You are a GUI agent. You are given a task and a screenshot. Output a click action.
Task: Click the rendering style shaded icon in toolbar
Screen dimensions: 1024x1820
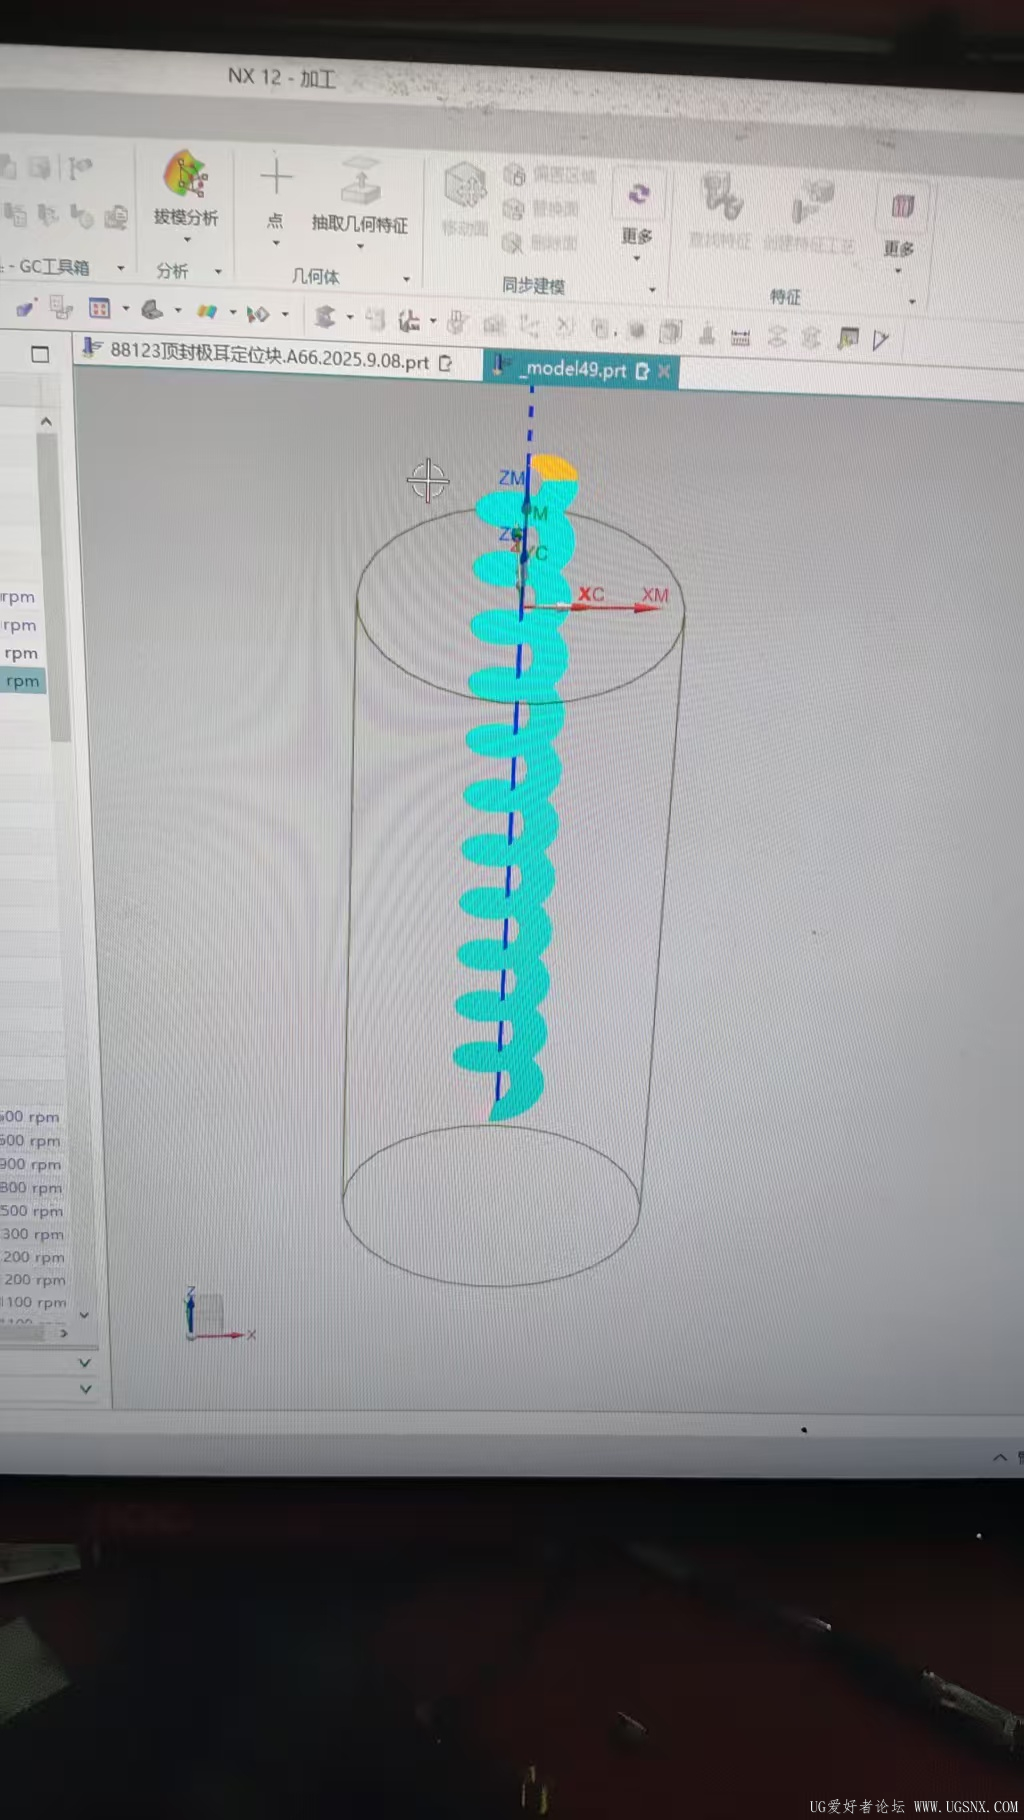152,310
